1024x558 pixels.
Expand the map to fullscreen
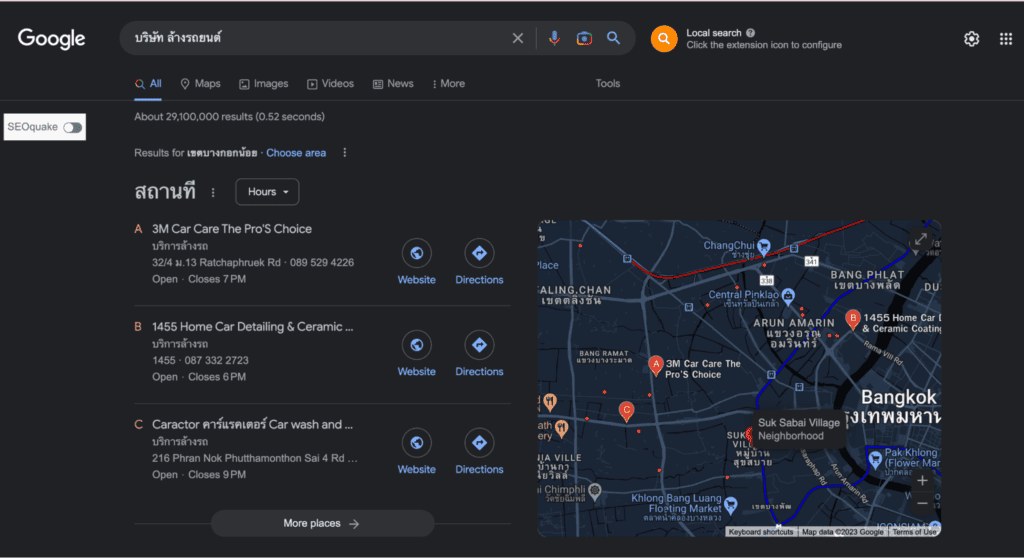point(921,239)
